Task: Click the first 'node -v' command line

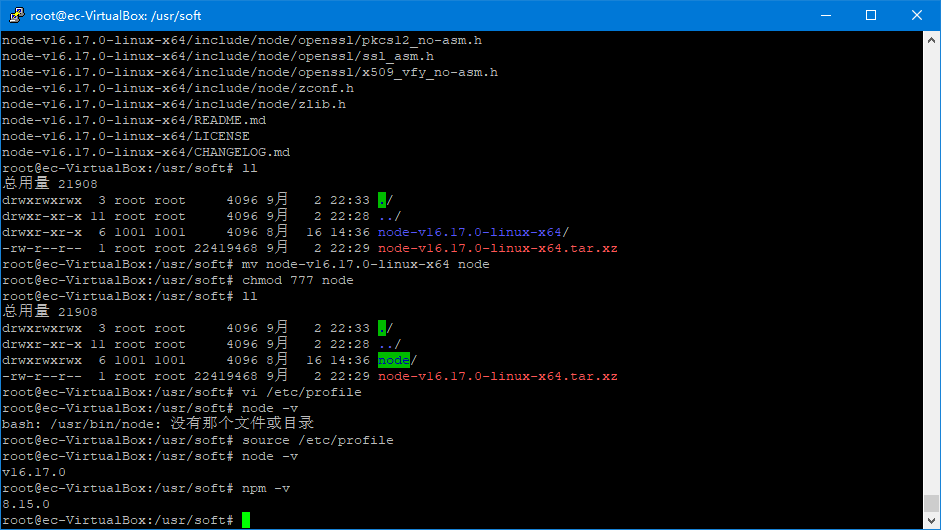Action: (270, 408)
